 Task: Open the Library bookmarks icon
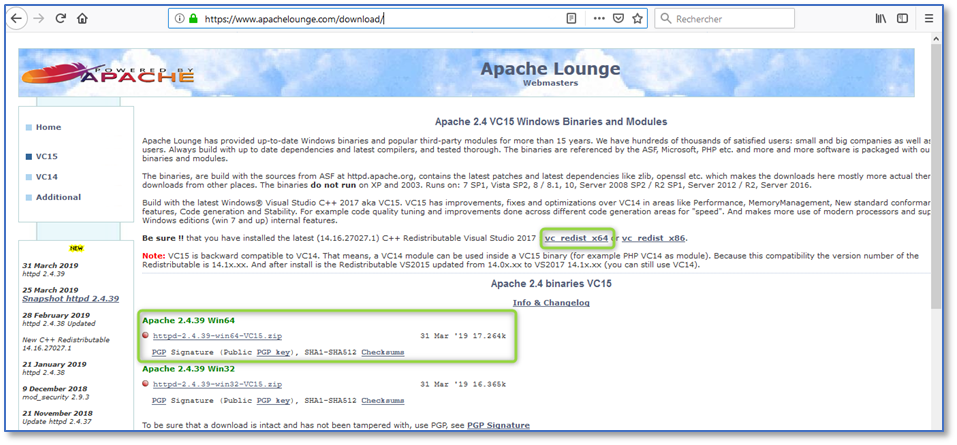coord(881,18)
